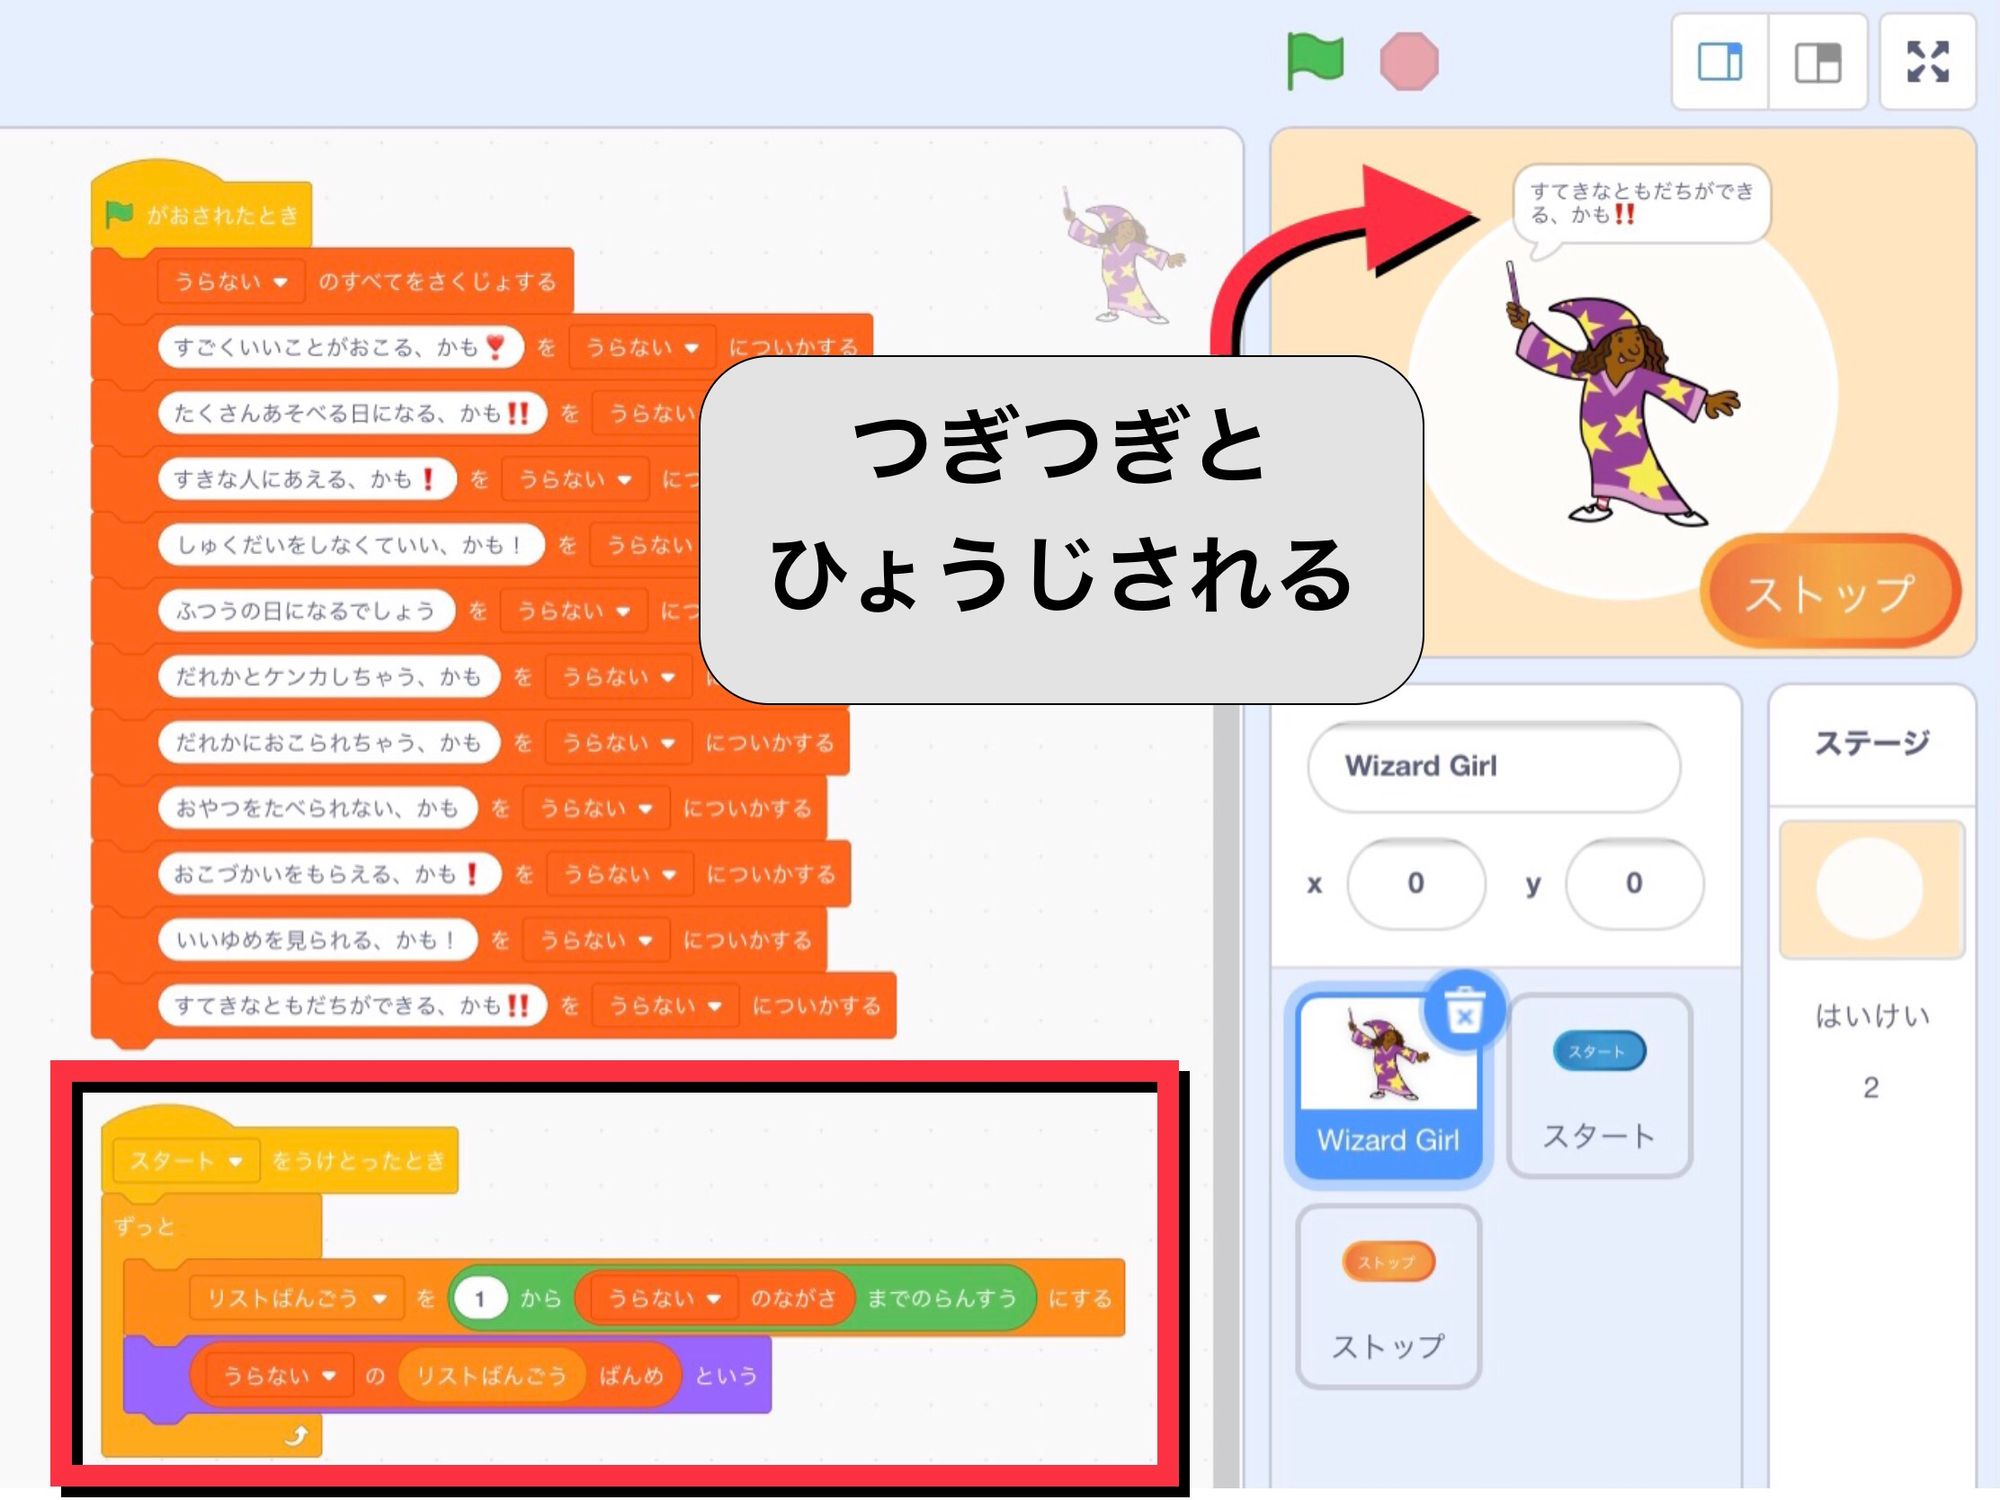Click the text field すごくいいことがおこる、かも
This screenshot has width=2000, height=1500.
tap(341, 348)
